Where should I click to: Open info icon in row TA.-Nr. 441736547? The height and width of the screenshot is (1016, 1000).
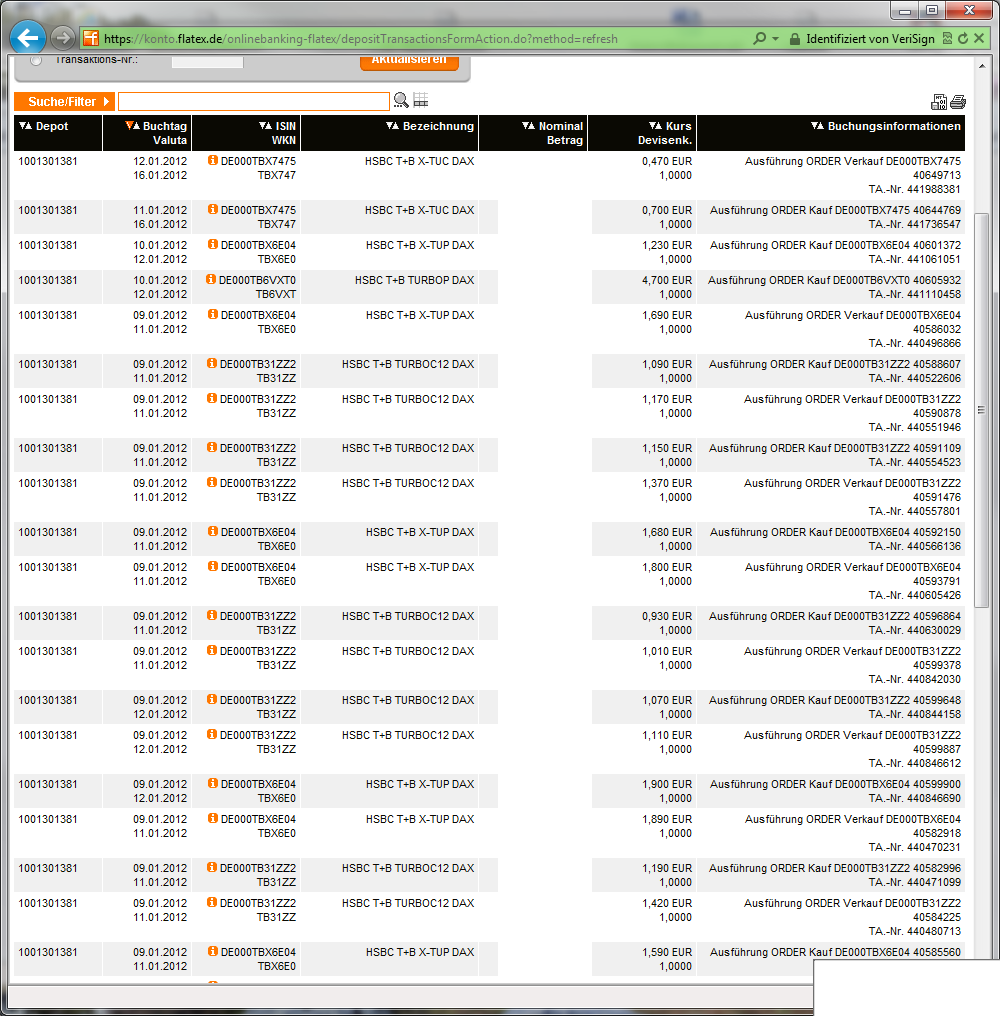pos(213,209)
